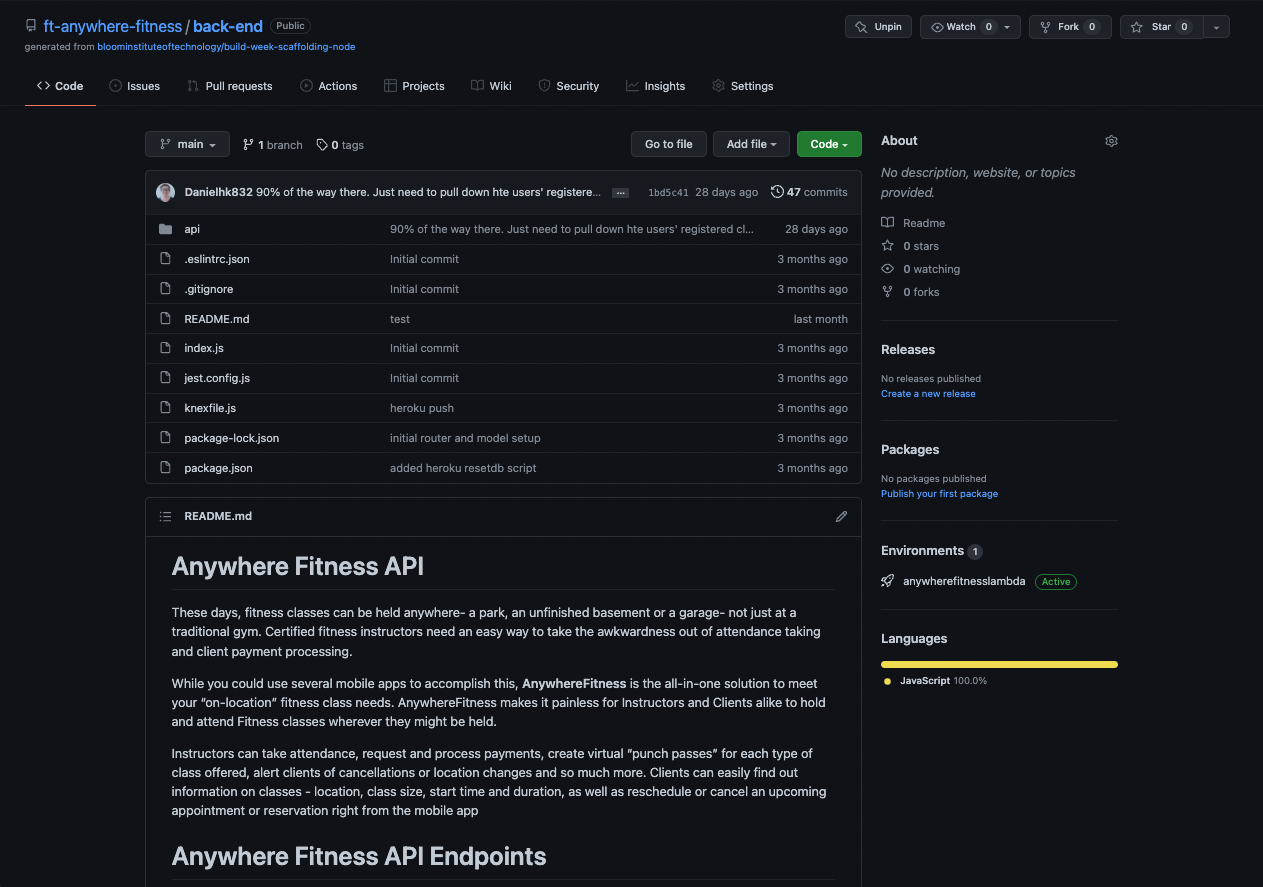Open commit hash 1bd5c41

668,192
